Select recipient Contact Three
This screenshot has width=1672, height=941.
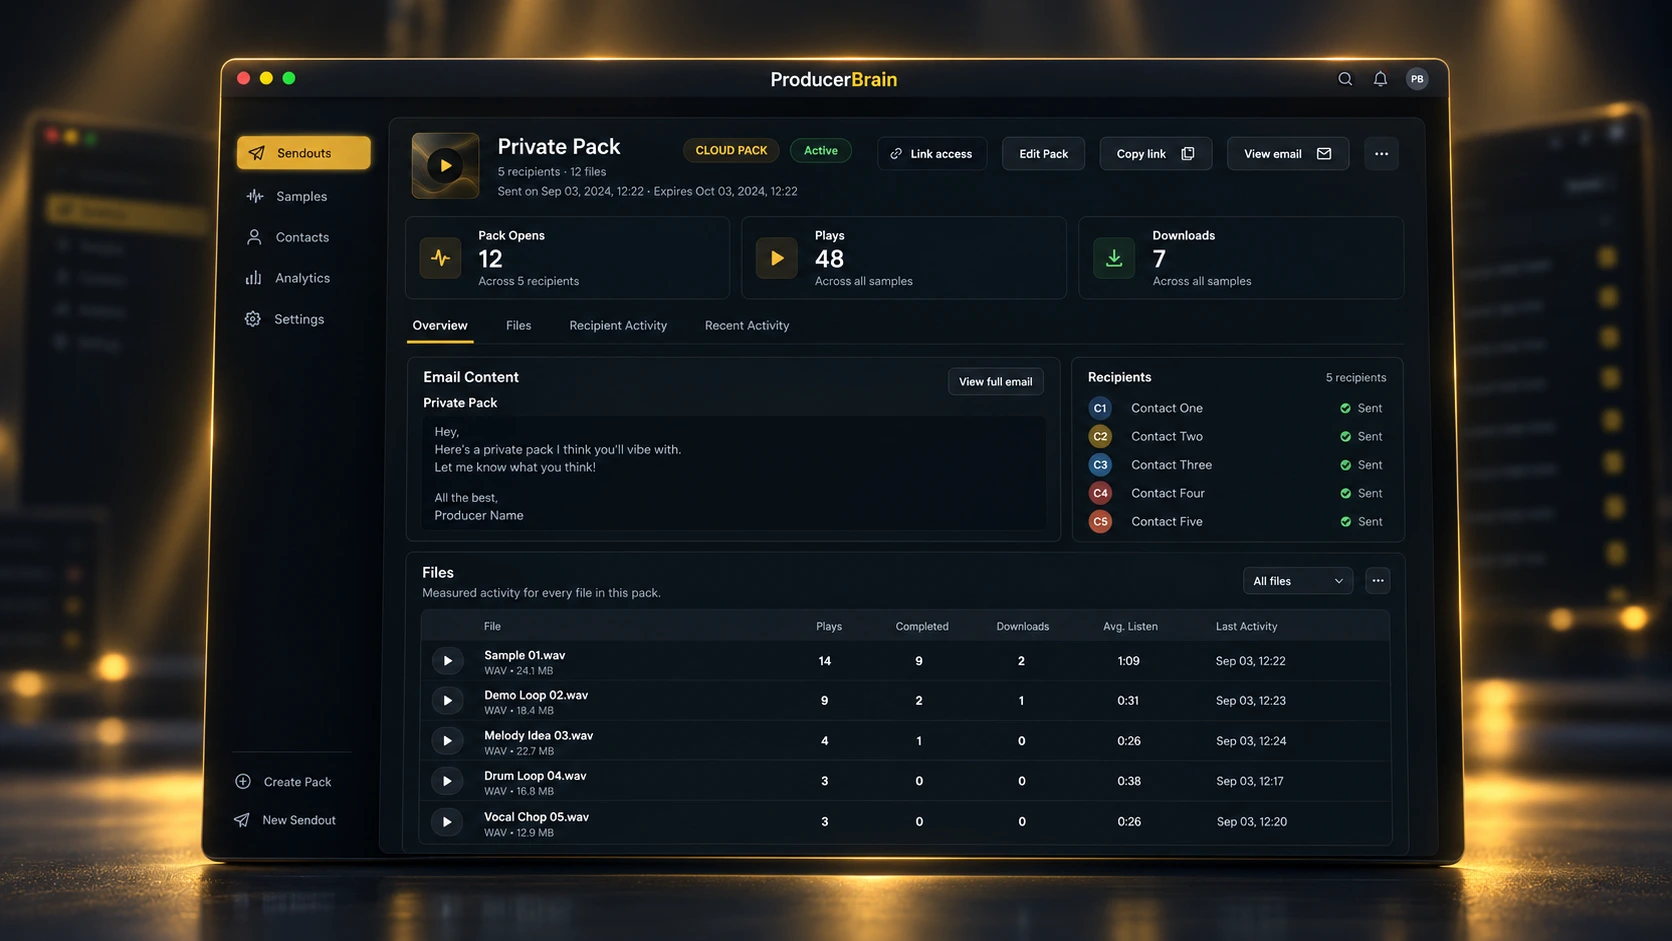[1237, 465]
